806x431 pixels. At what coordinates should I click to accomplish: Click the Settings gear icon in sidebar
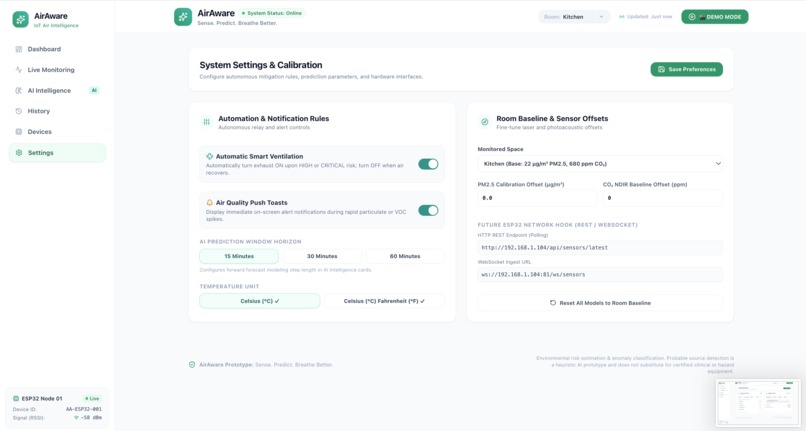pos(19,153)
